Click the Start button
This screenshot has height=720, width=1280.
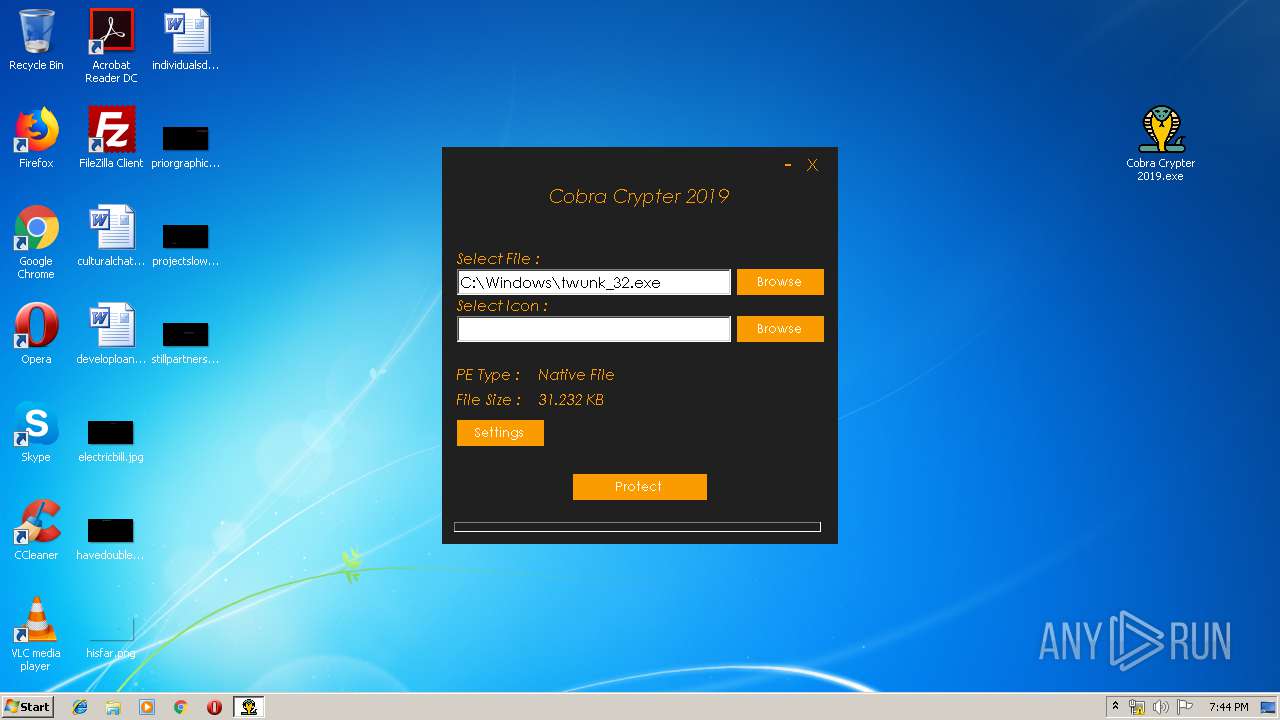click(27, 707)
